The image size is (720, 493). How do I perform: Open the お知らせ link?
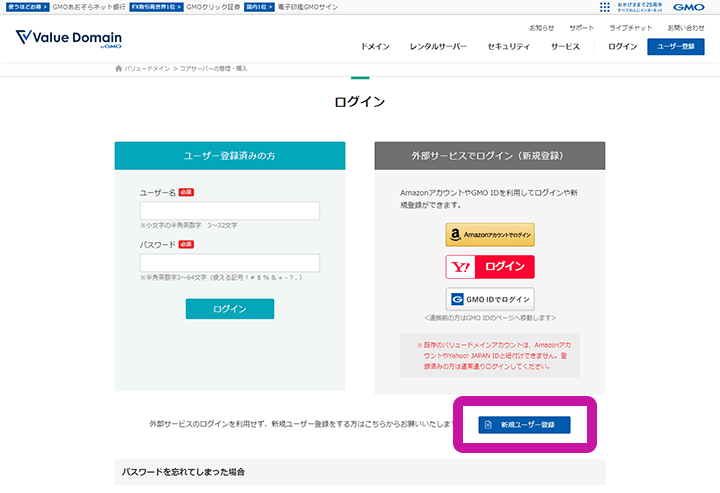click(x=542, y=27)
